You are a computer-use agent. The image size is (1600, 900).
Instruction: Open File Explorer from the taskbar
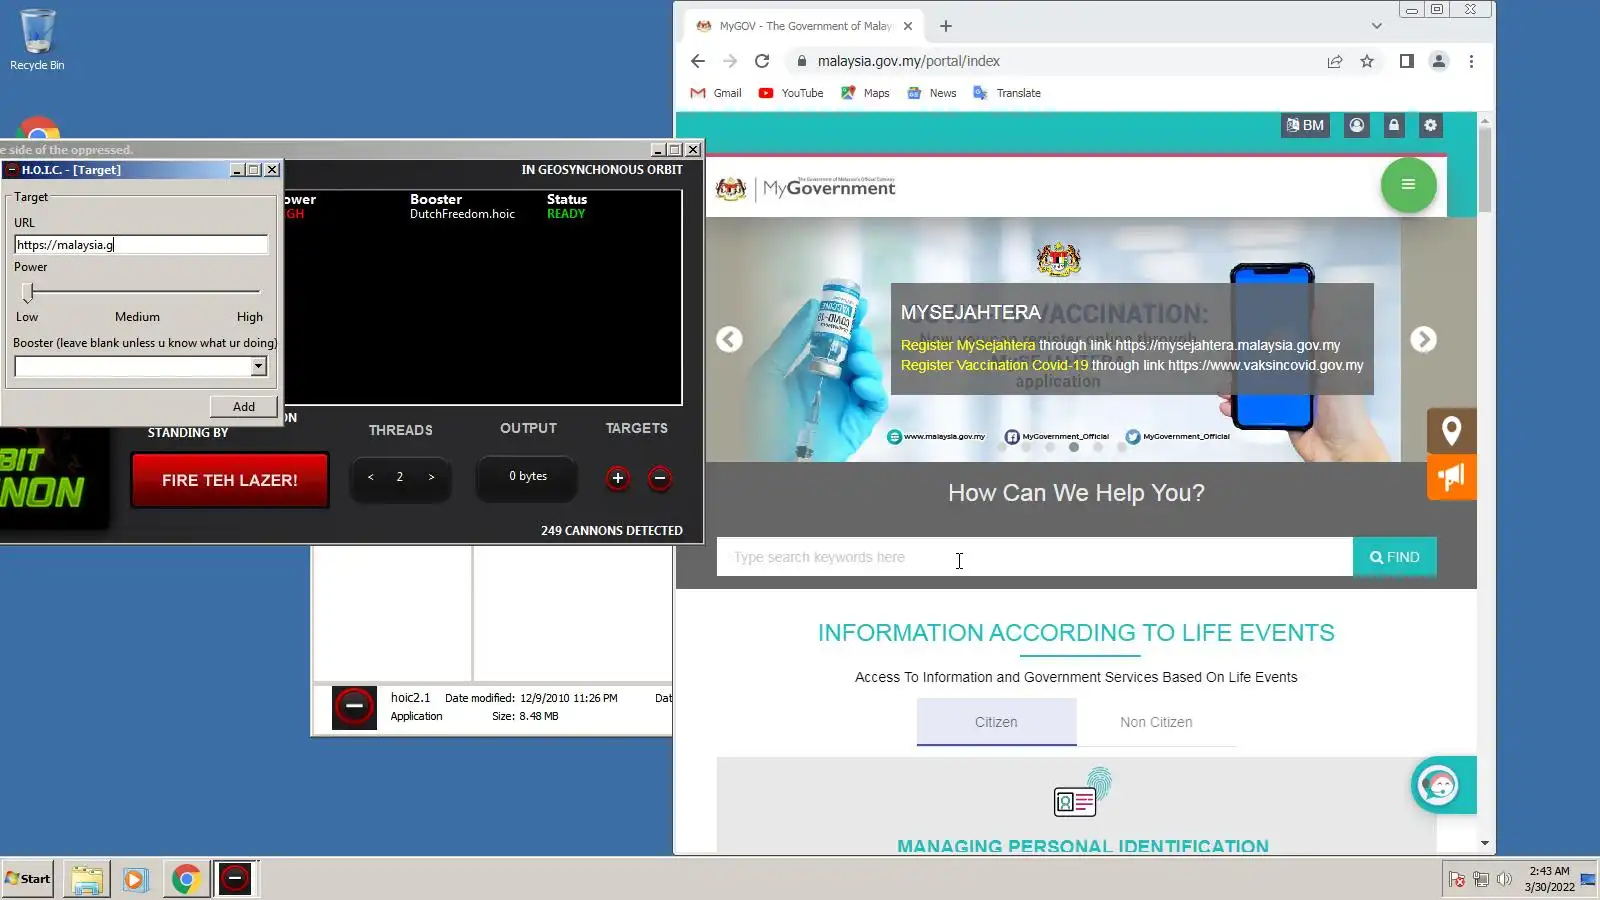click(x=87, y=879)
